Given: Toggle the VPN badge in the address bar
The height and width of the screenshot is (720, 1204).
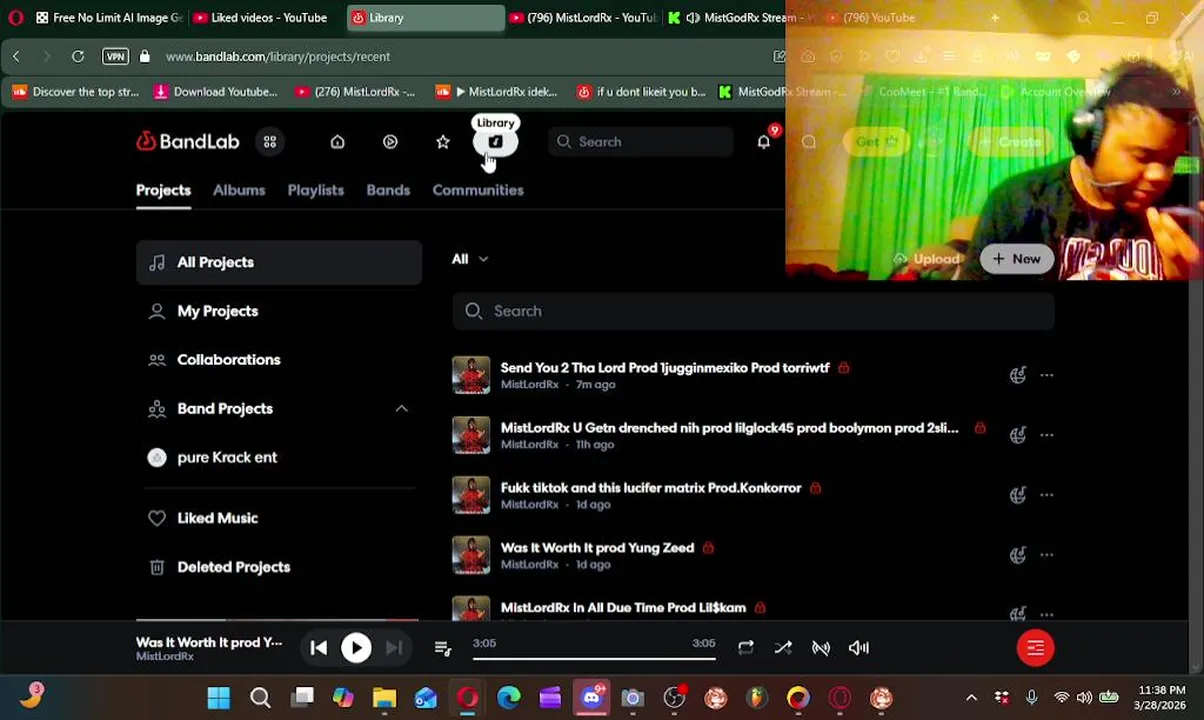Looking at the screenshot, I should point(115,57).
